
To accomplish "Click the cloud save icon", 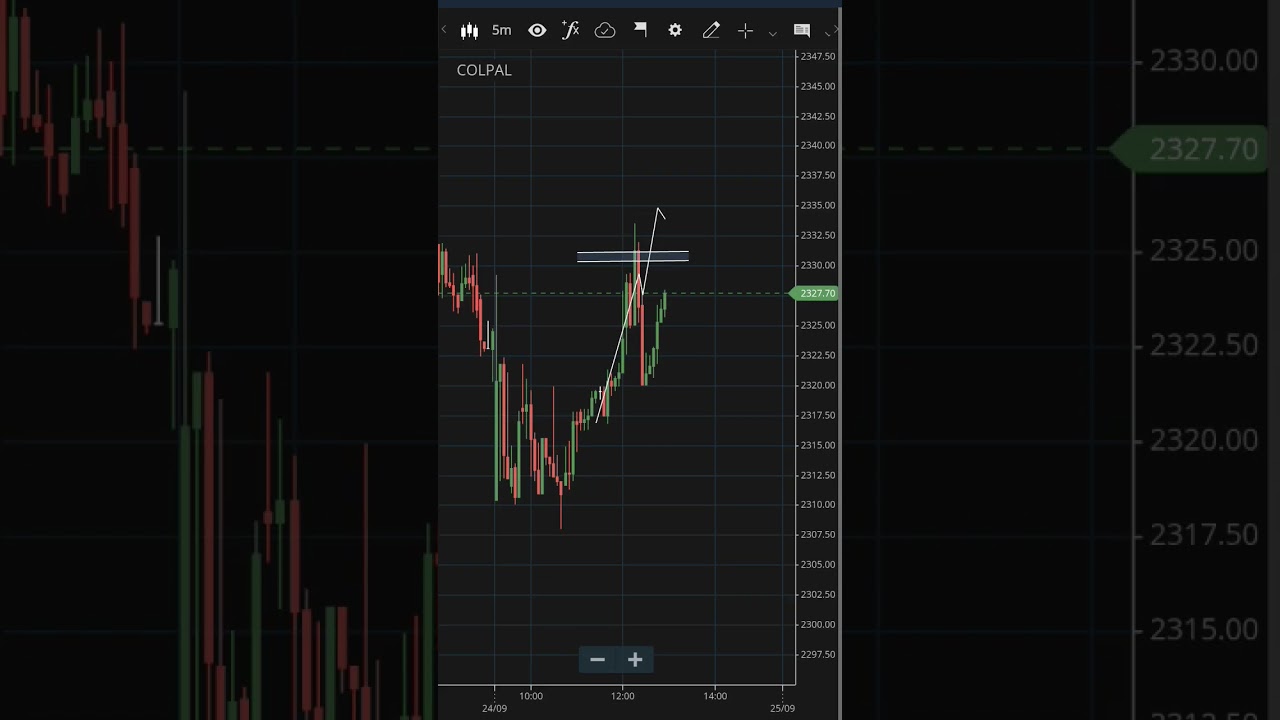I will click(605, 31).
